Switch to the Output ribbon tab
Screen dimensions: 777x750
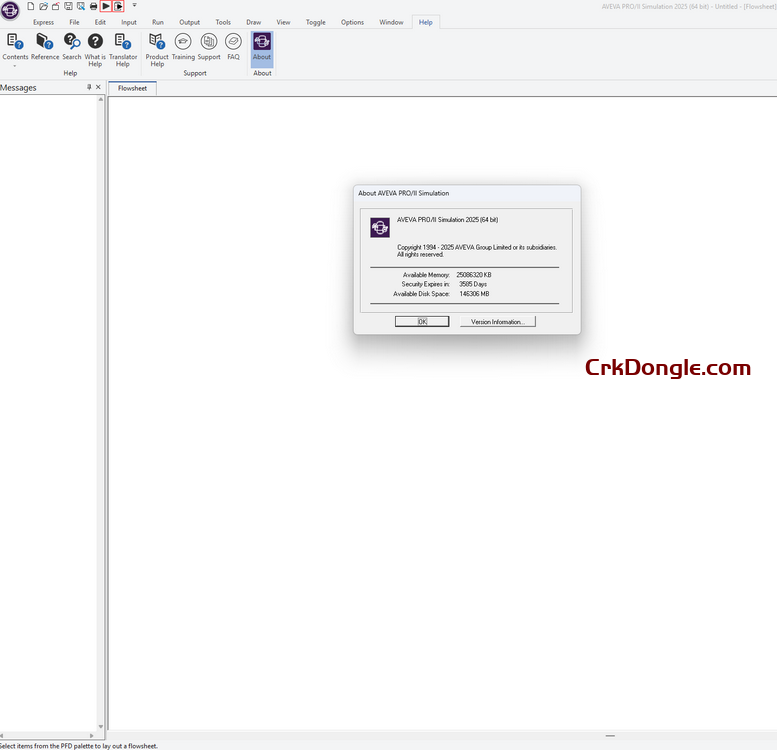pos(189,22)
